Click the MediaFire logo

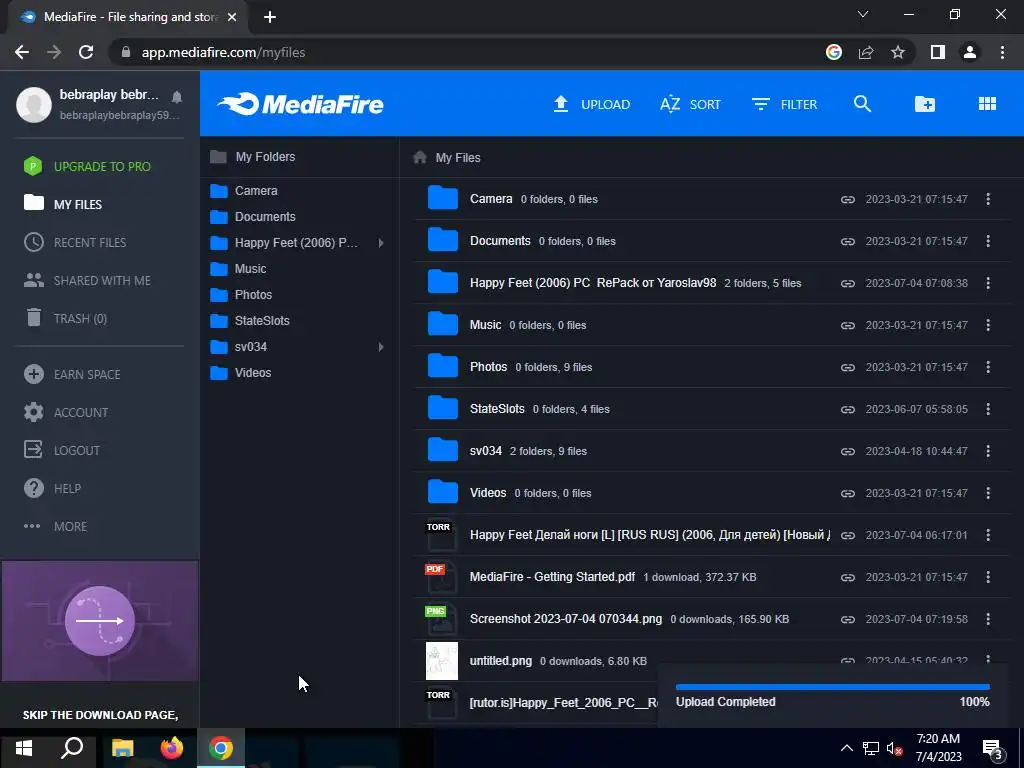click(x=300, y=104)
